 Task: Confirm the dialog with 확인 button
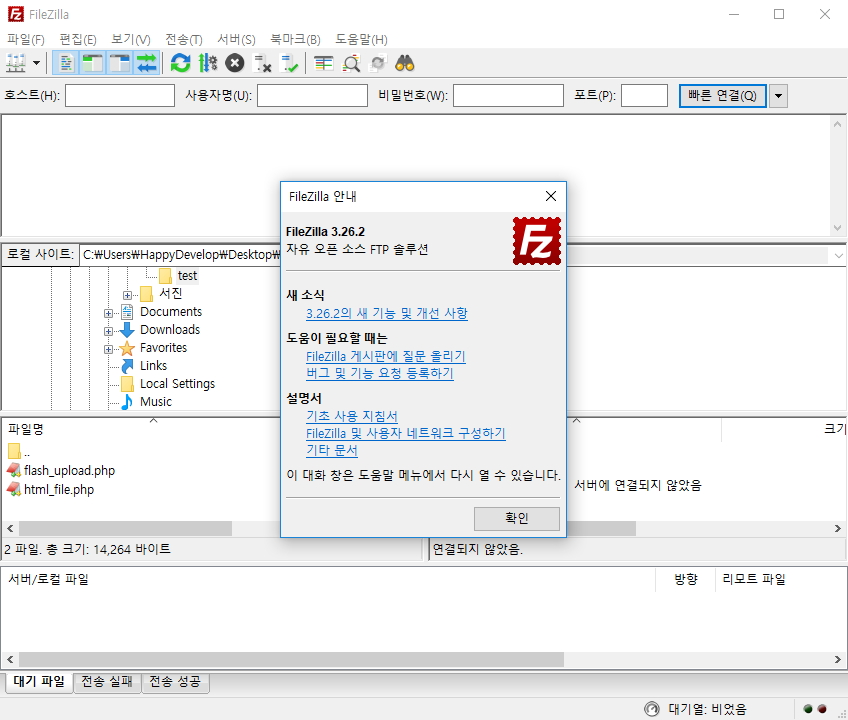tap(516, 518)
